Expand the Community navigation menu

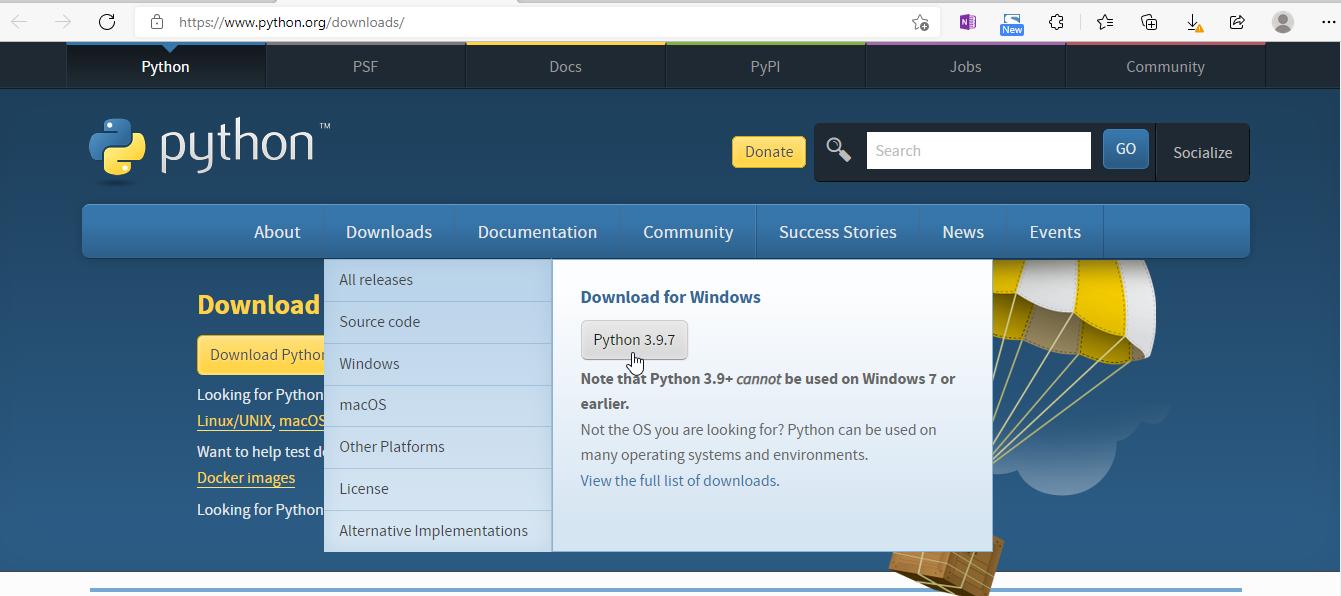point(688,232)
